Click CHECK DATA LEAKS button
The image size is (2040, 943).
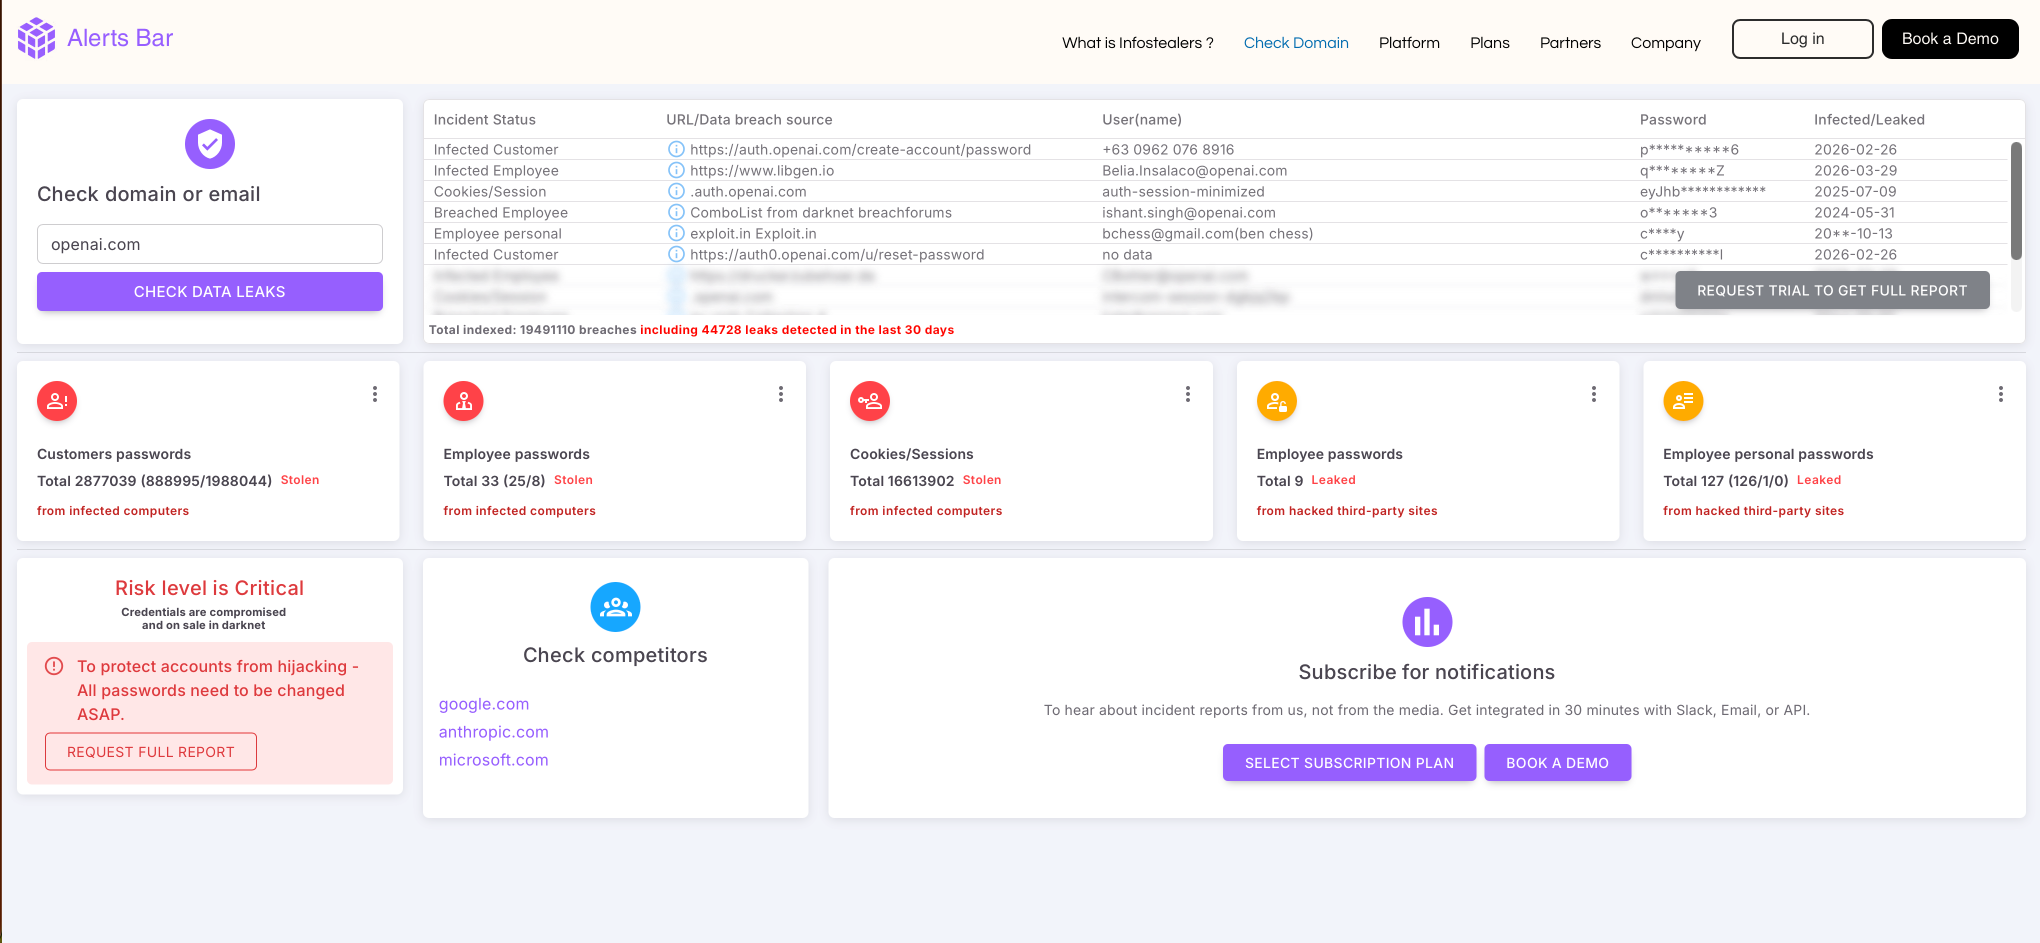pyautogui.click(x=210, y=291)
